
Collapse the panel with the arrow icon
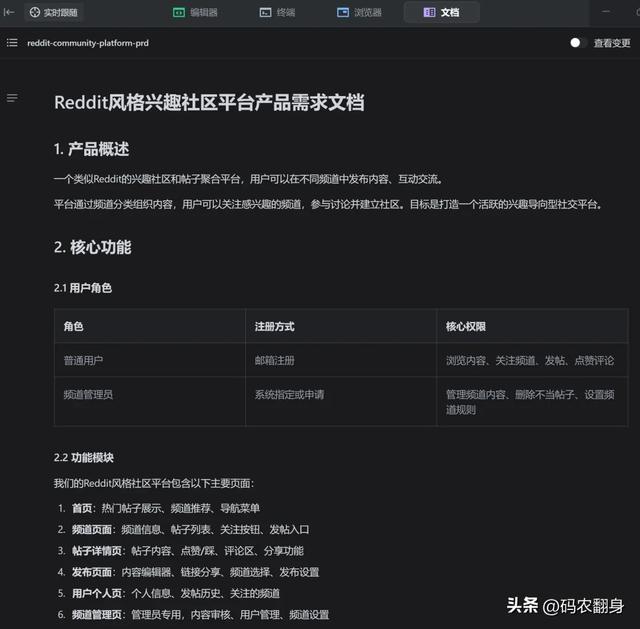coord(9,12)
